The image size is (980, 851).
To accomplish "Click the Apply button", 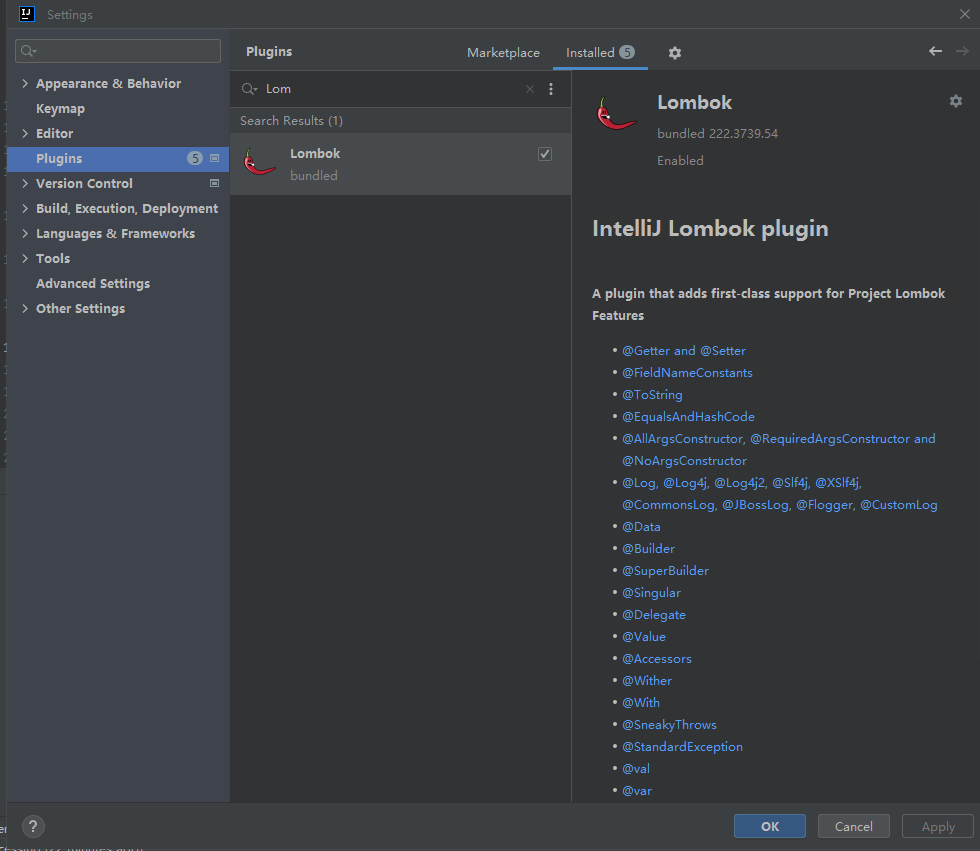I will pos(938,827).
